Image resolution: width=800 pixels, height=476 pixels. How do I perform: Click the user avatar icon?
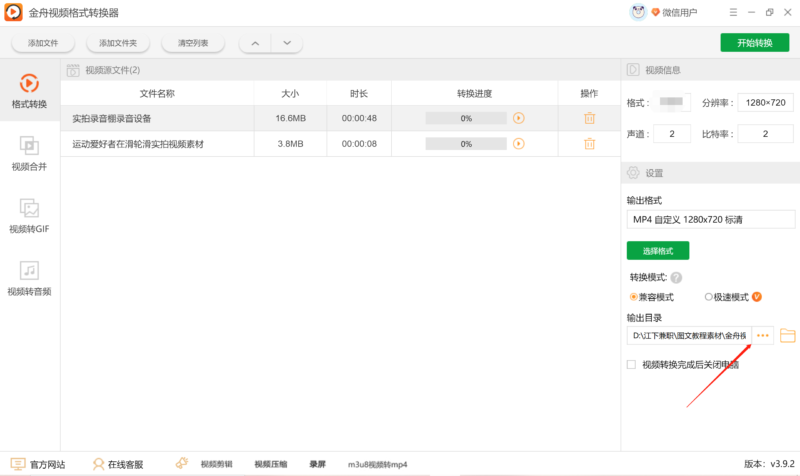(x=638, y=12)
